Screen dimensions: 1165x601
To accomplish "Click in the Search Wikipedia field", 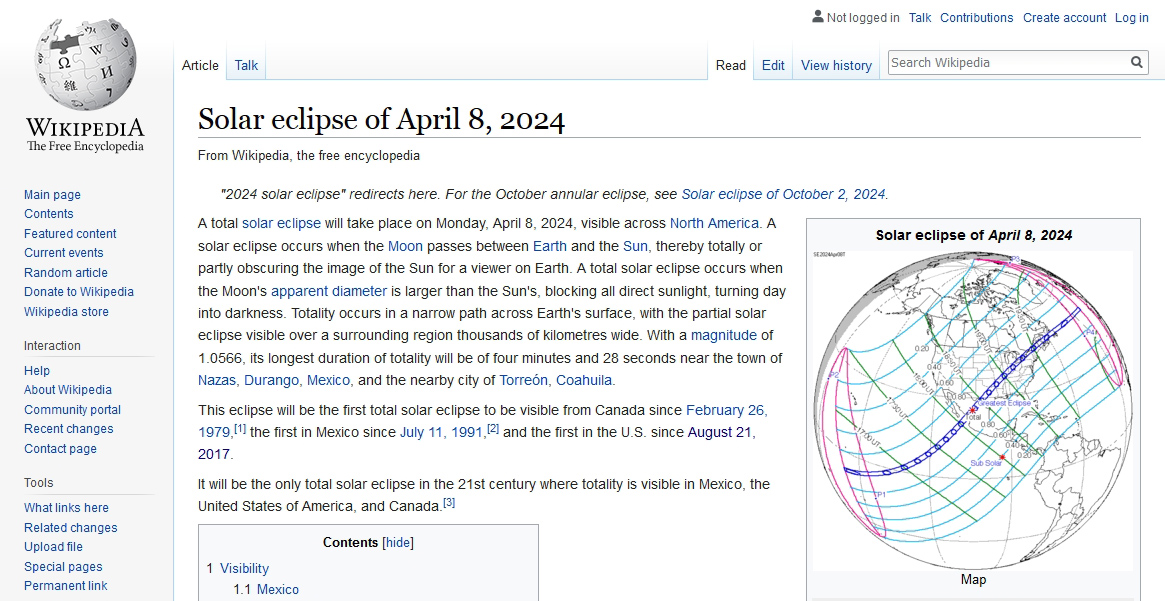I will pos(1005,62).
